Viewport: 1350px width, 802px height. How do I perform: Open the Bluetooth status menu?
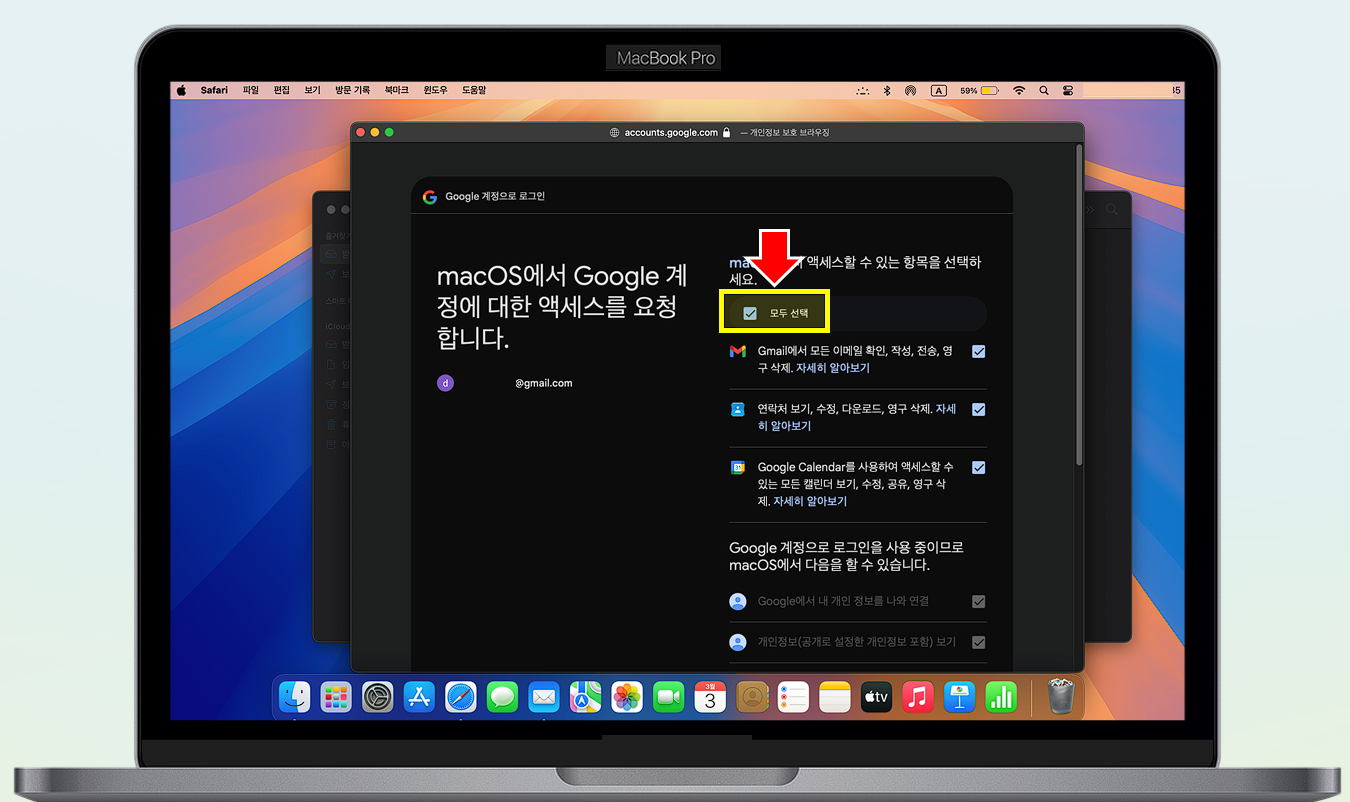(886, 90)
